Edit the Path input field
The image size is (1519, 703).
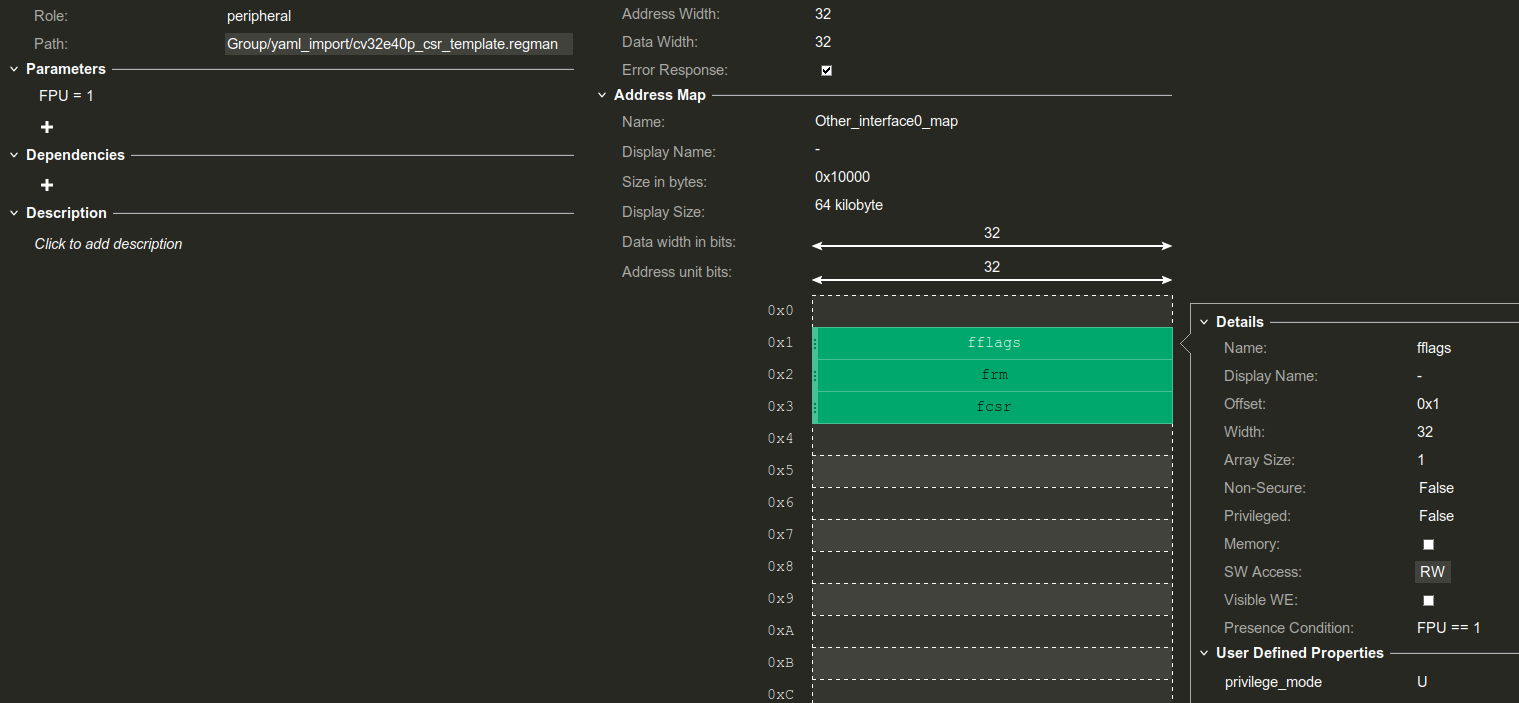398,44
